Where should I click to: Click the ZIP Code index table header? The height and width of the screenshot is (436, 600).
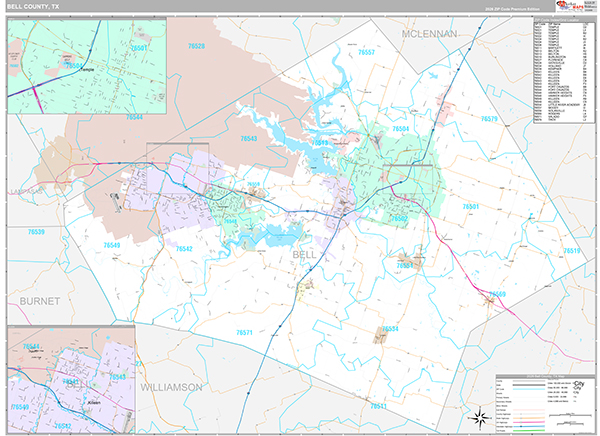coord(564,20)
